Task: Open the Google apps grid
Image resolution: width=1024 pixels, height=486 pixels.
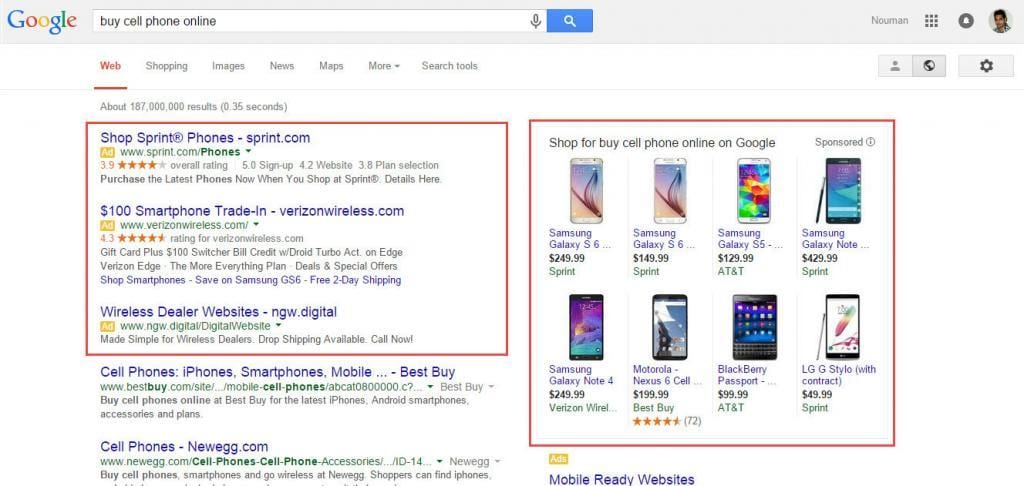Action: tap(932, 21)
